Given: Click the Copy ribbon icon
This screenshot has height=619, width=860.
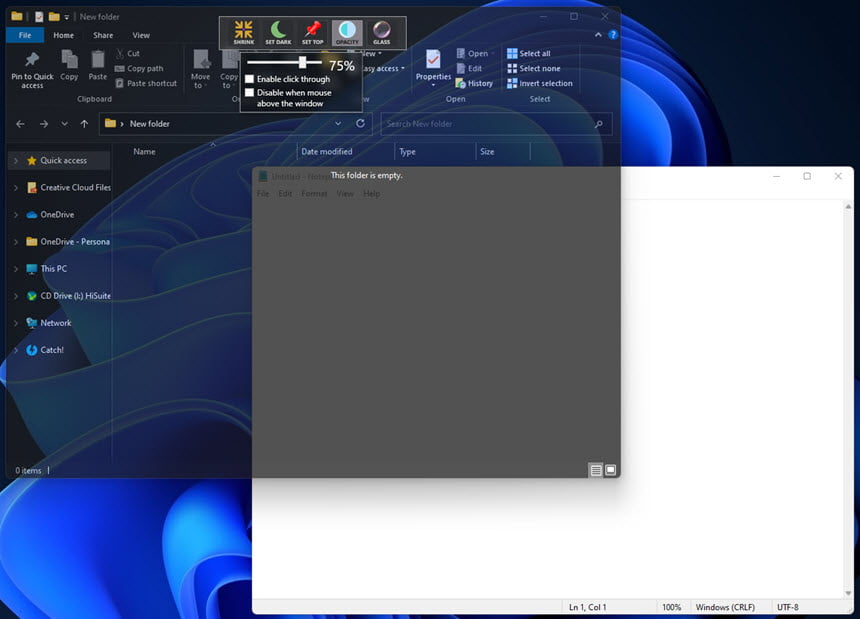Looking at the screenshot, I should 69,65.
